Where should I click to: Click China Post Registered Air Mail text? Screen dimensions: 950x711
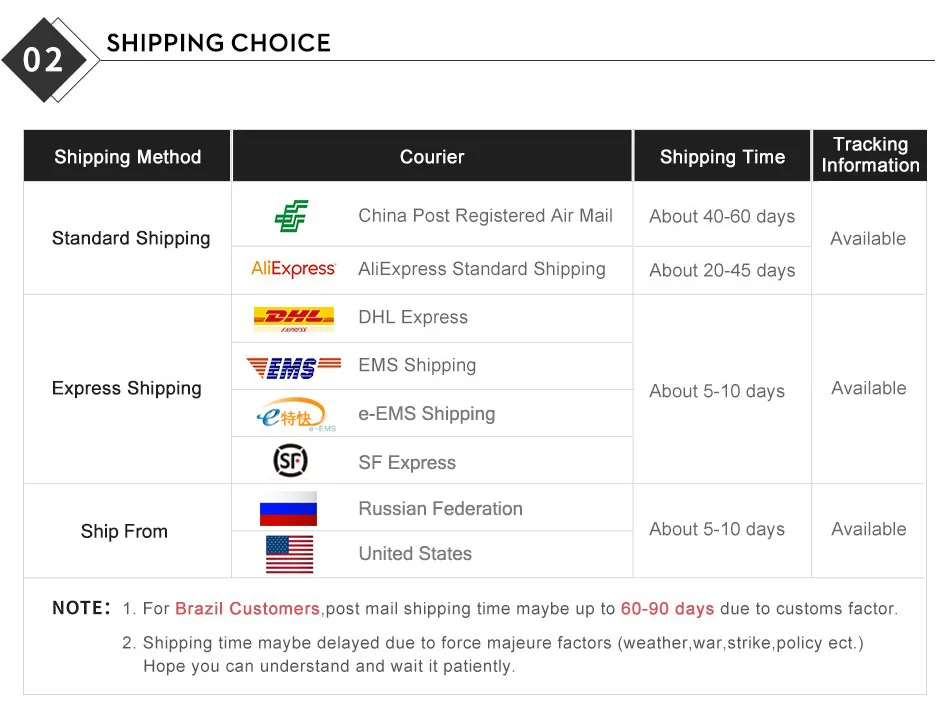click(485, 216)
